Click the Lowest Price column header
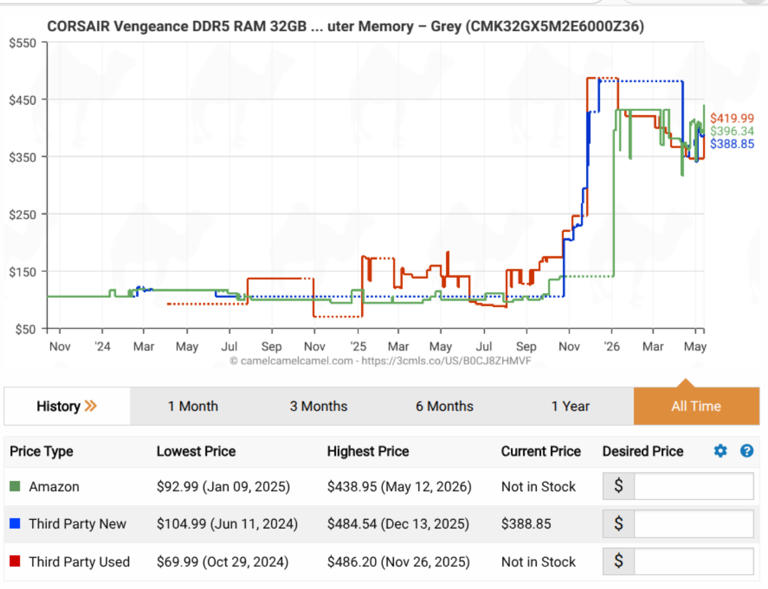 point(196,451)
